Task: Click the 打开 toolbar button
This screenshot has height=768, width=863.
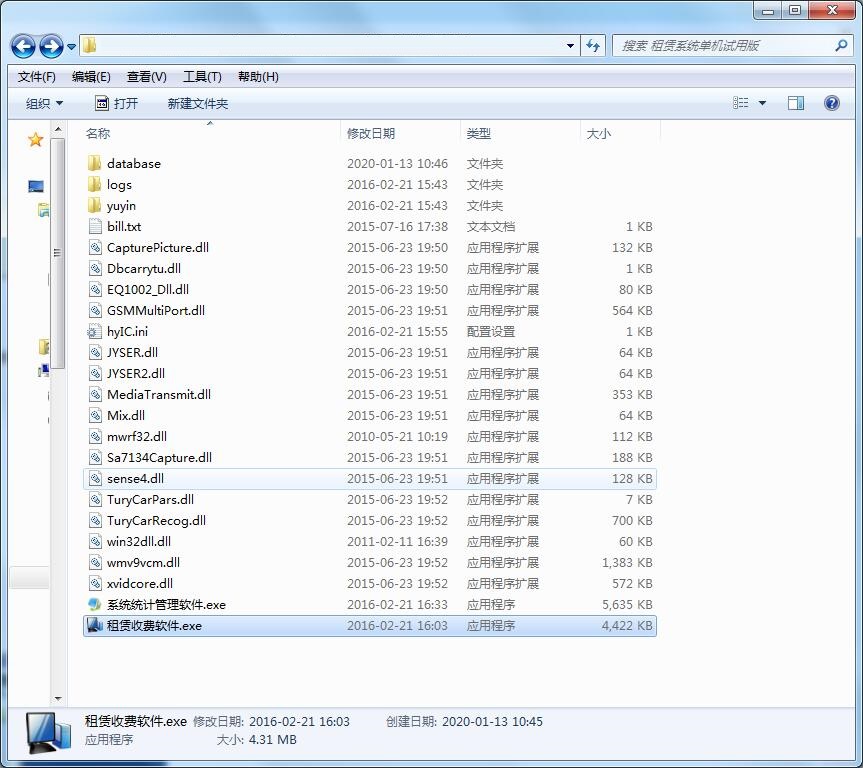Action: pos(117,104)
